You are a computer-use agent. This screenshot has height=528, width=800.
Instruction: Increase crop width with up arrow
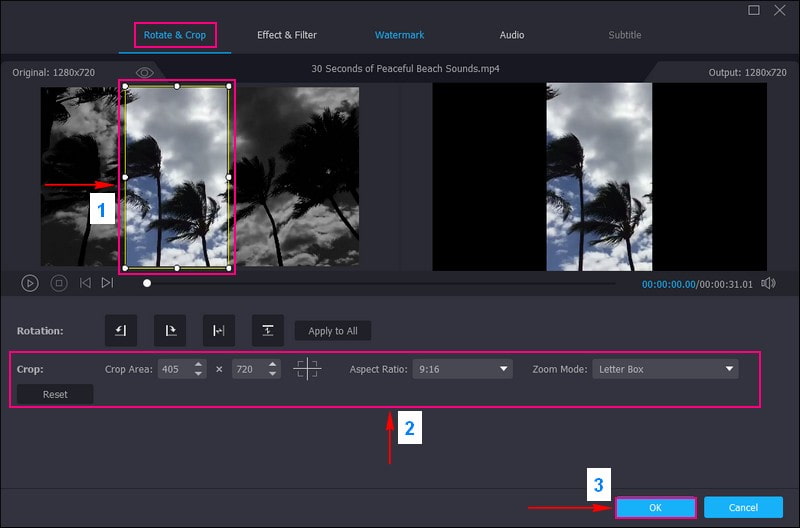coord(199,364)
